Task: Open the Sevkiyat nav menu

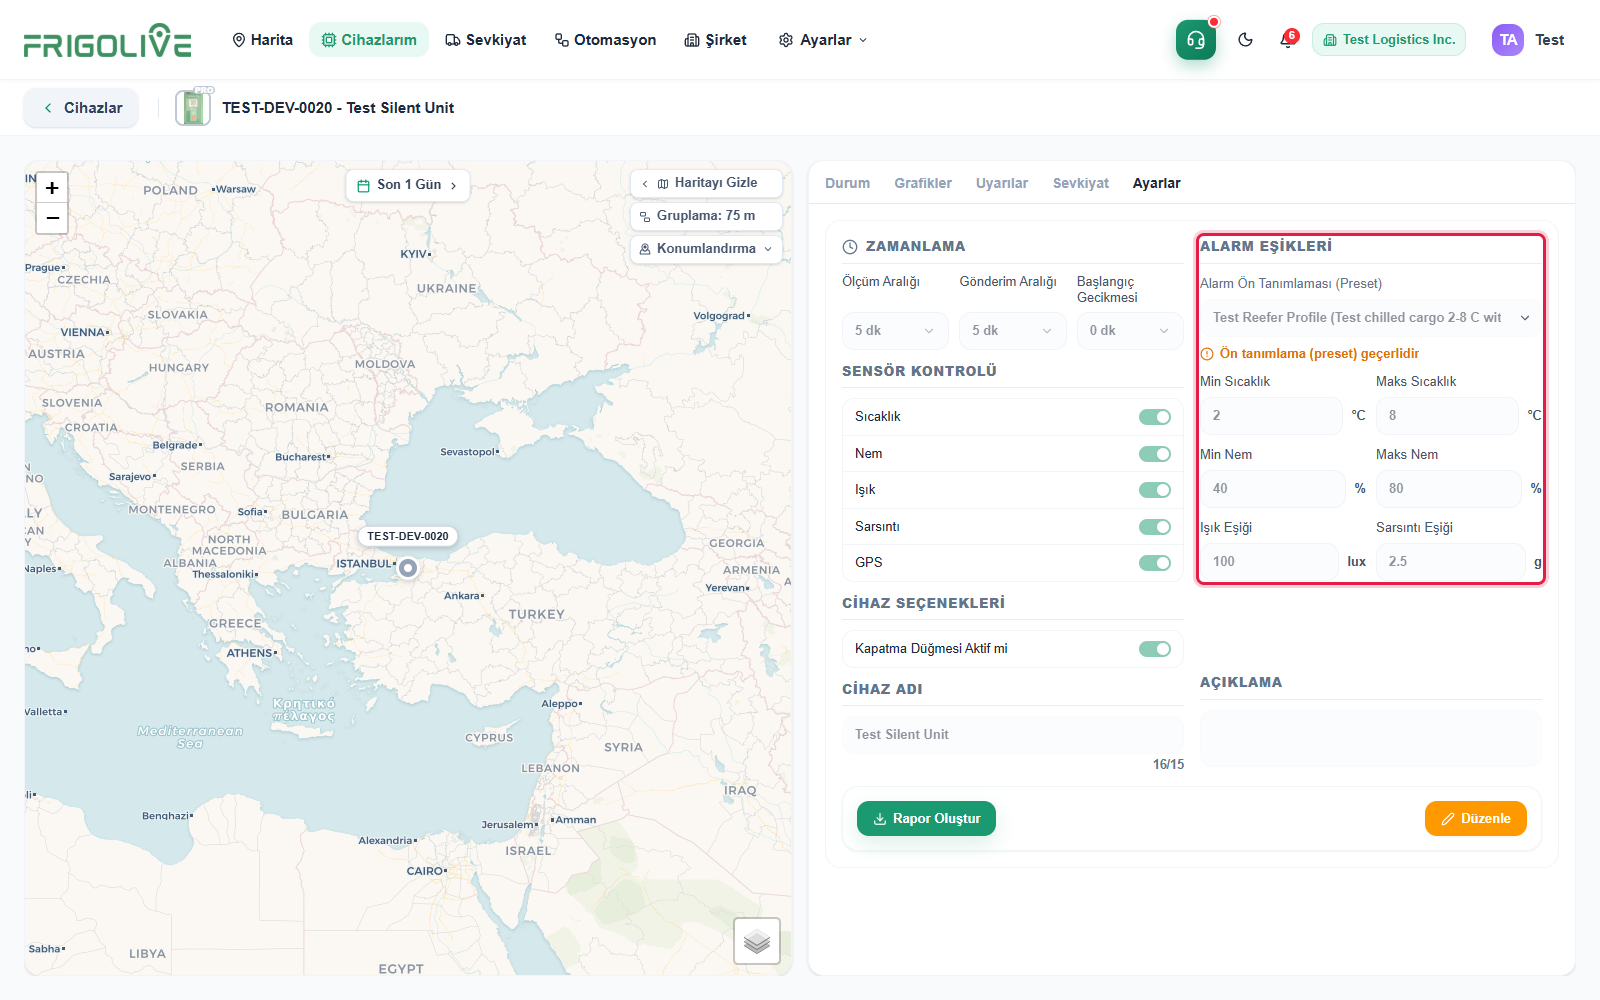Action: pyautogui.click(x=486, y=40)
